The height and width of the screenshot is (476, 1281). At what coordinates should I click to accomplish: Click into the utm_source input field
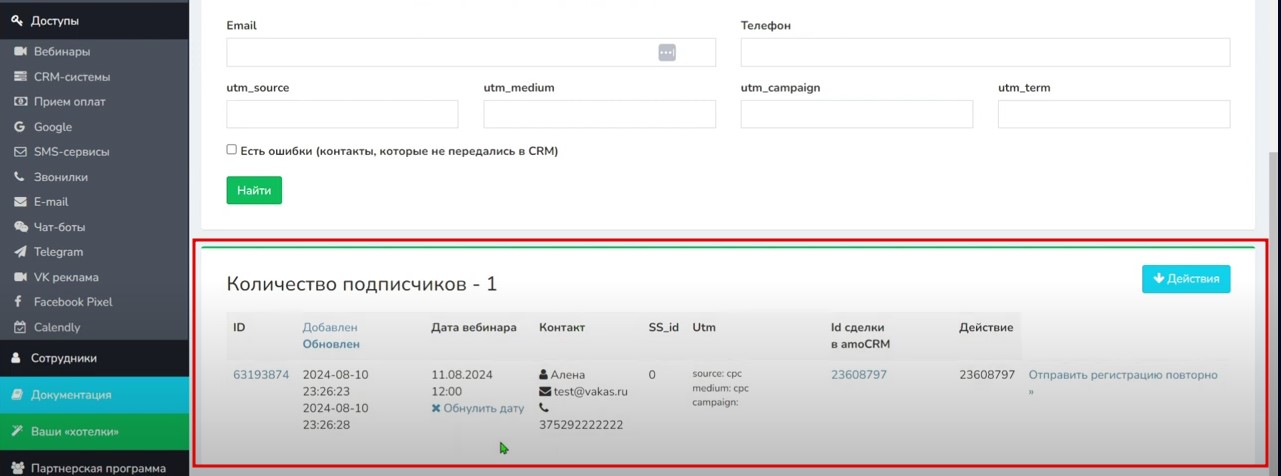[342, 114]
